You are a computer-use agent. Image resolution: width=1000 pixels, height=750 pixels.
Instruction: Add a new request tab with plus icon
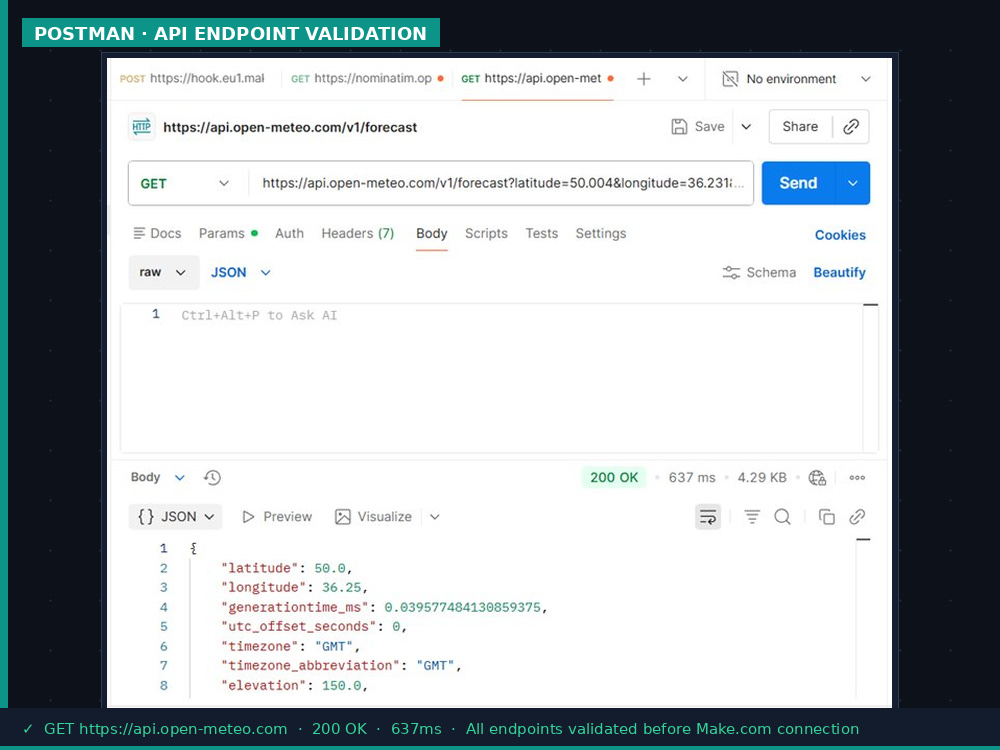643,79
